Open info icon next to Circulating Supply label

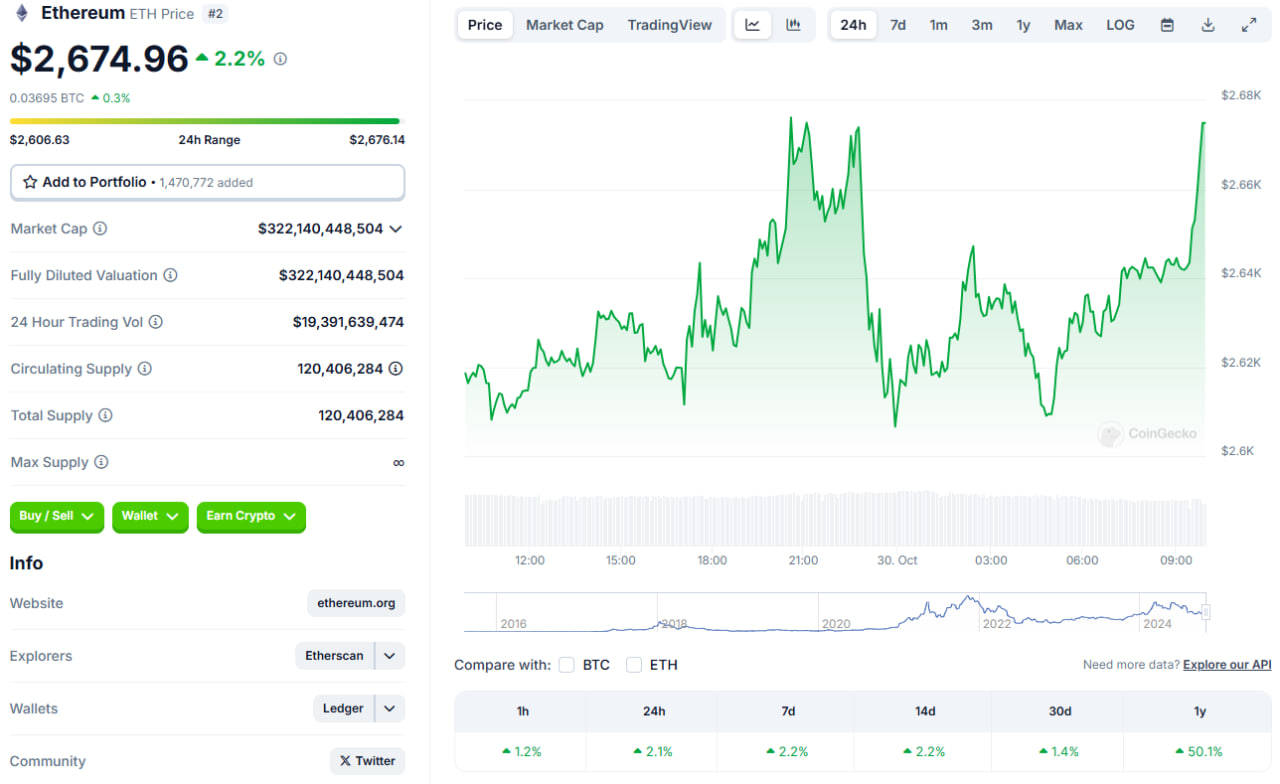pyautogui.click(x=144, y=369)
